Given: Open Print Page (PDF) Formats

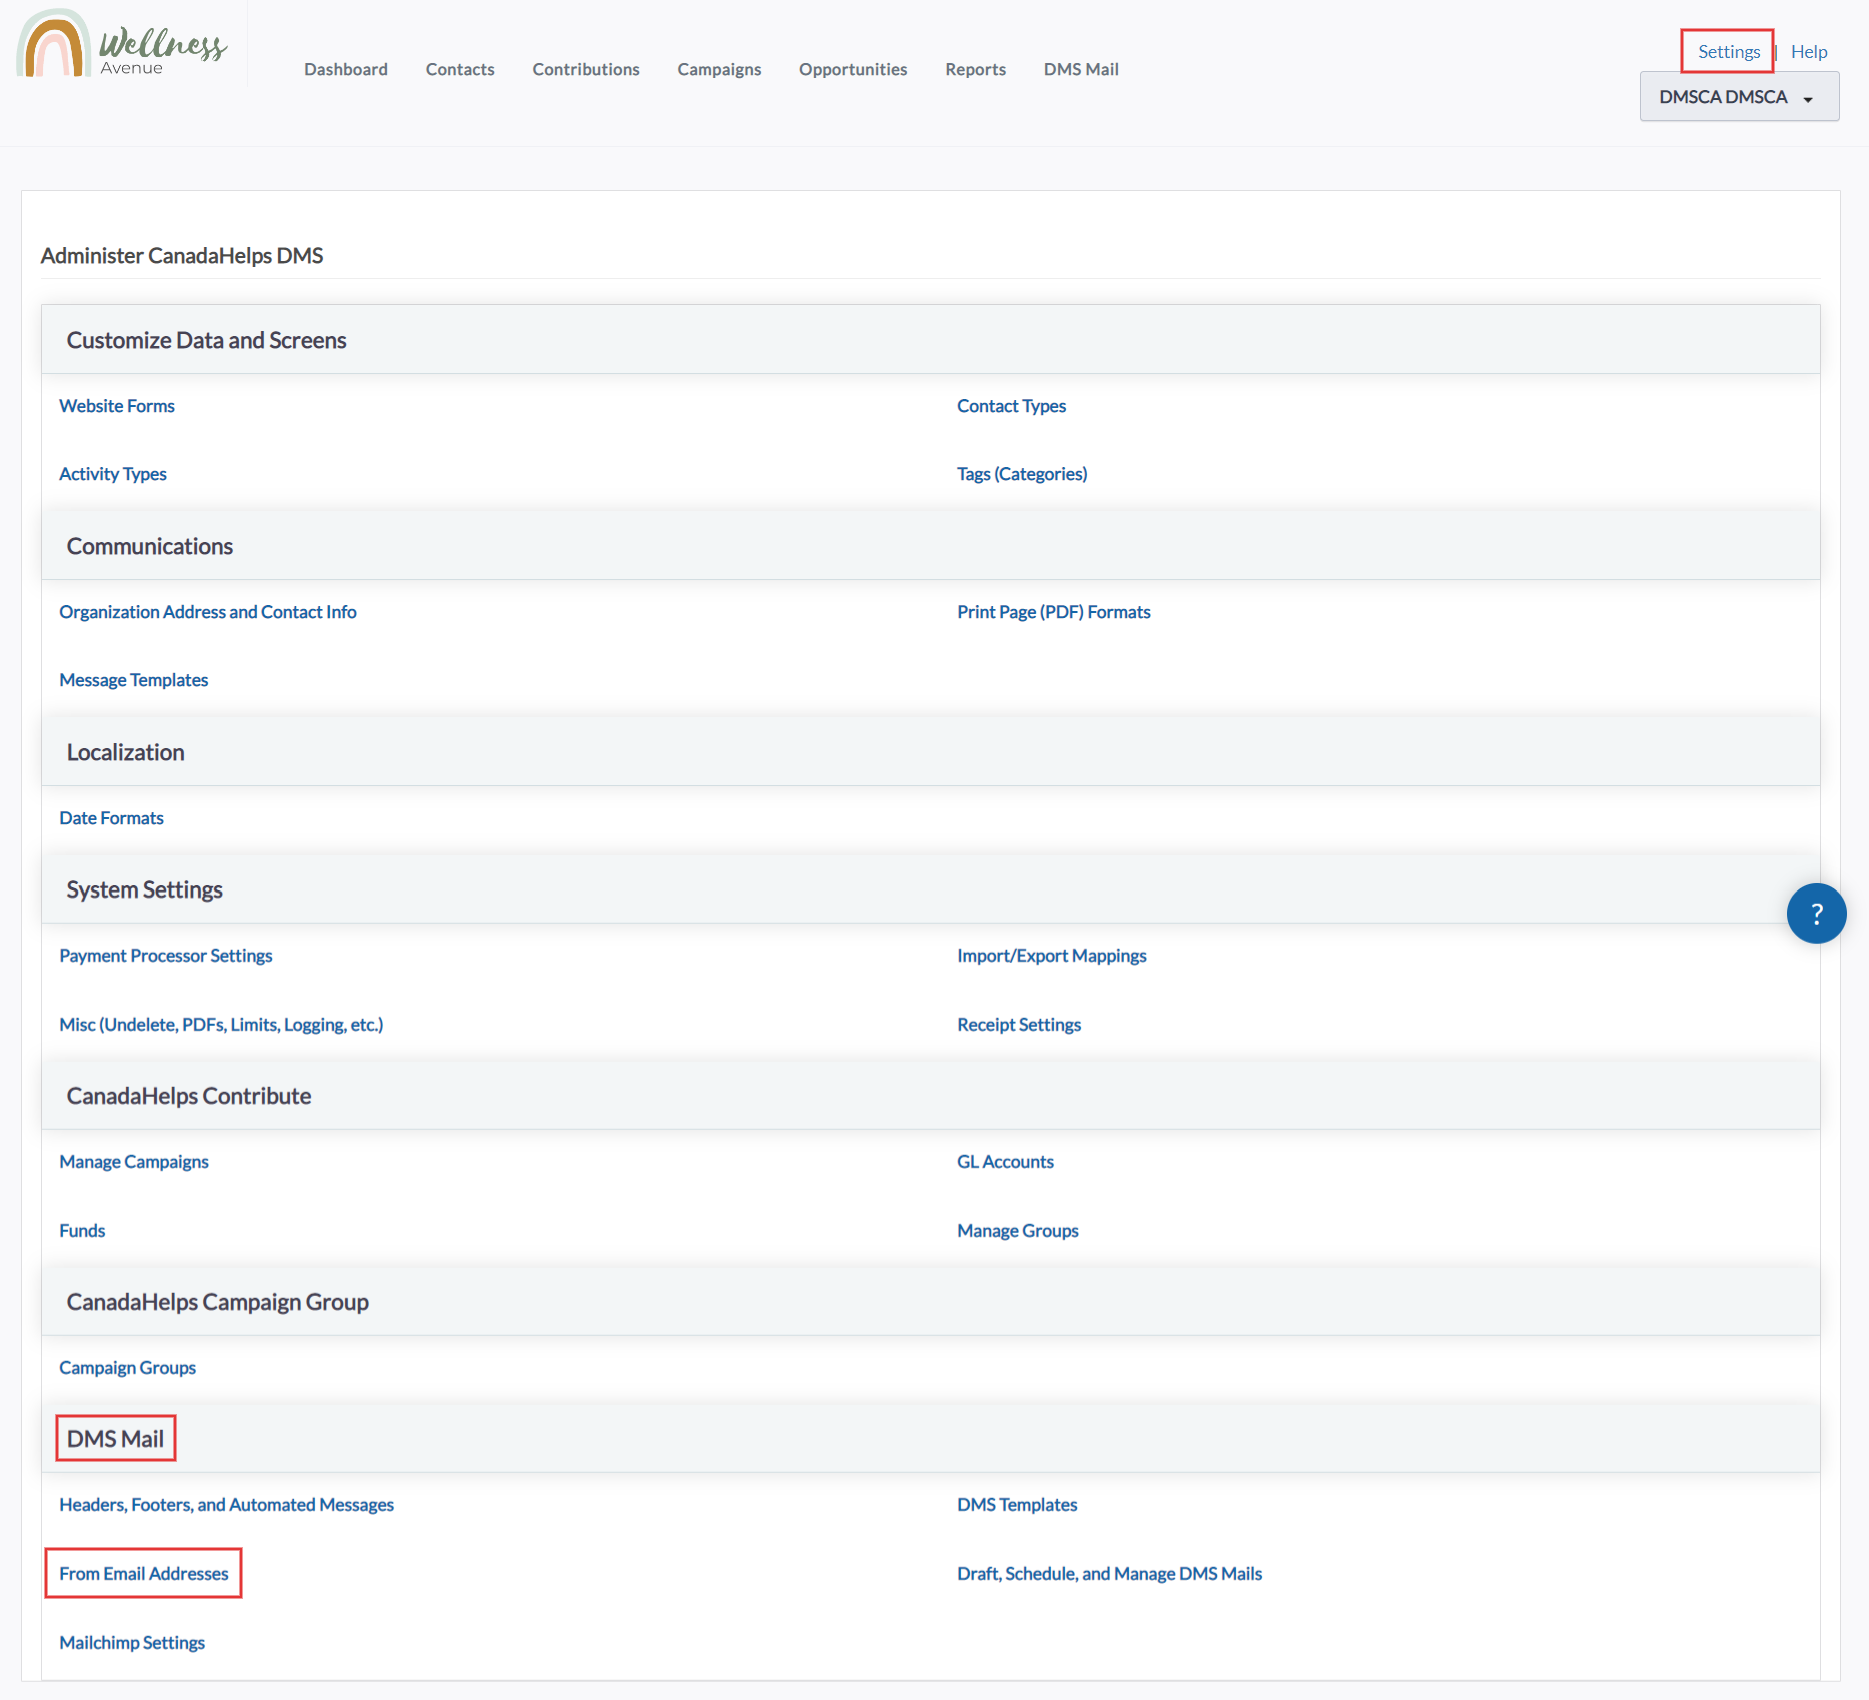Looking at the screenshot, I should pyautogui.click(x=1054, y=612).
